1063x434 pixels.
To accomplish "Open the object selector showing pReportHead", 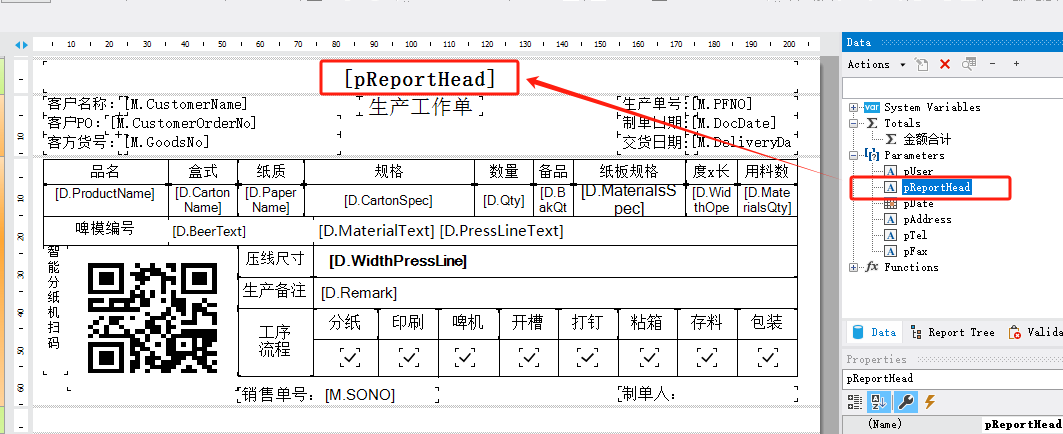I will point(952,378).
